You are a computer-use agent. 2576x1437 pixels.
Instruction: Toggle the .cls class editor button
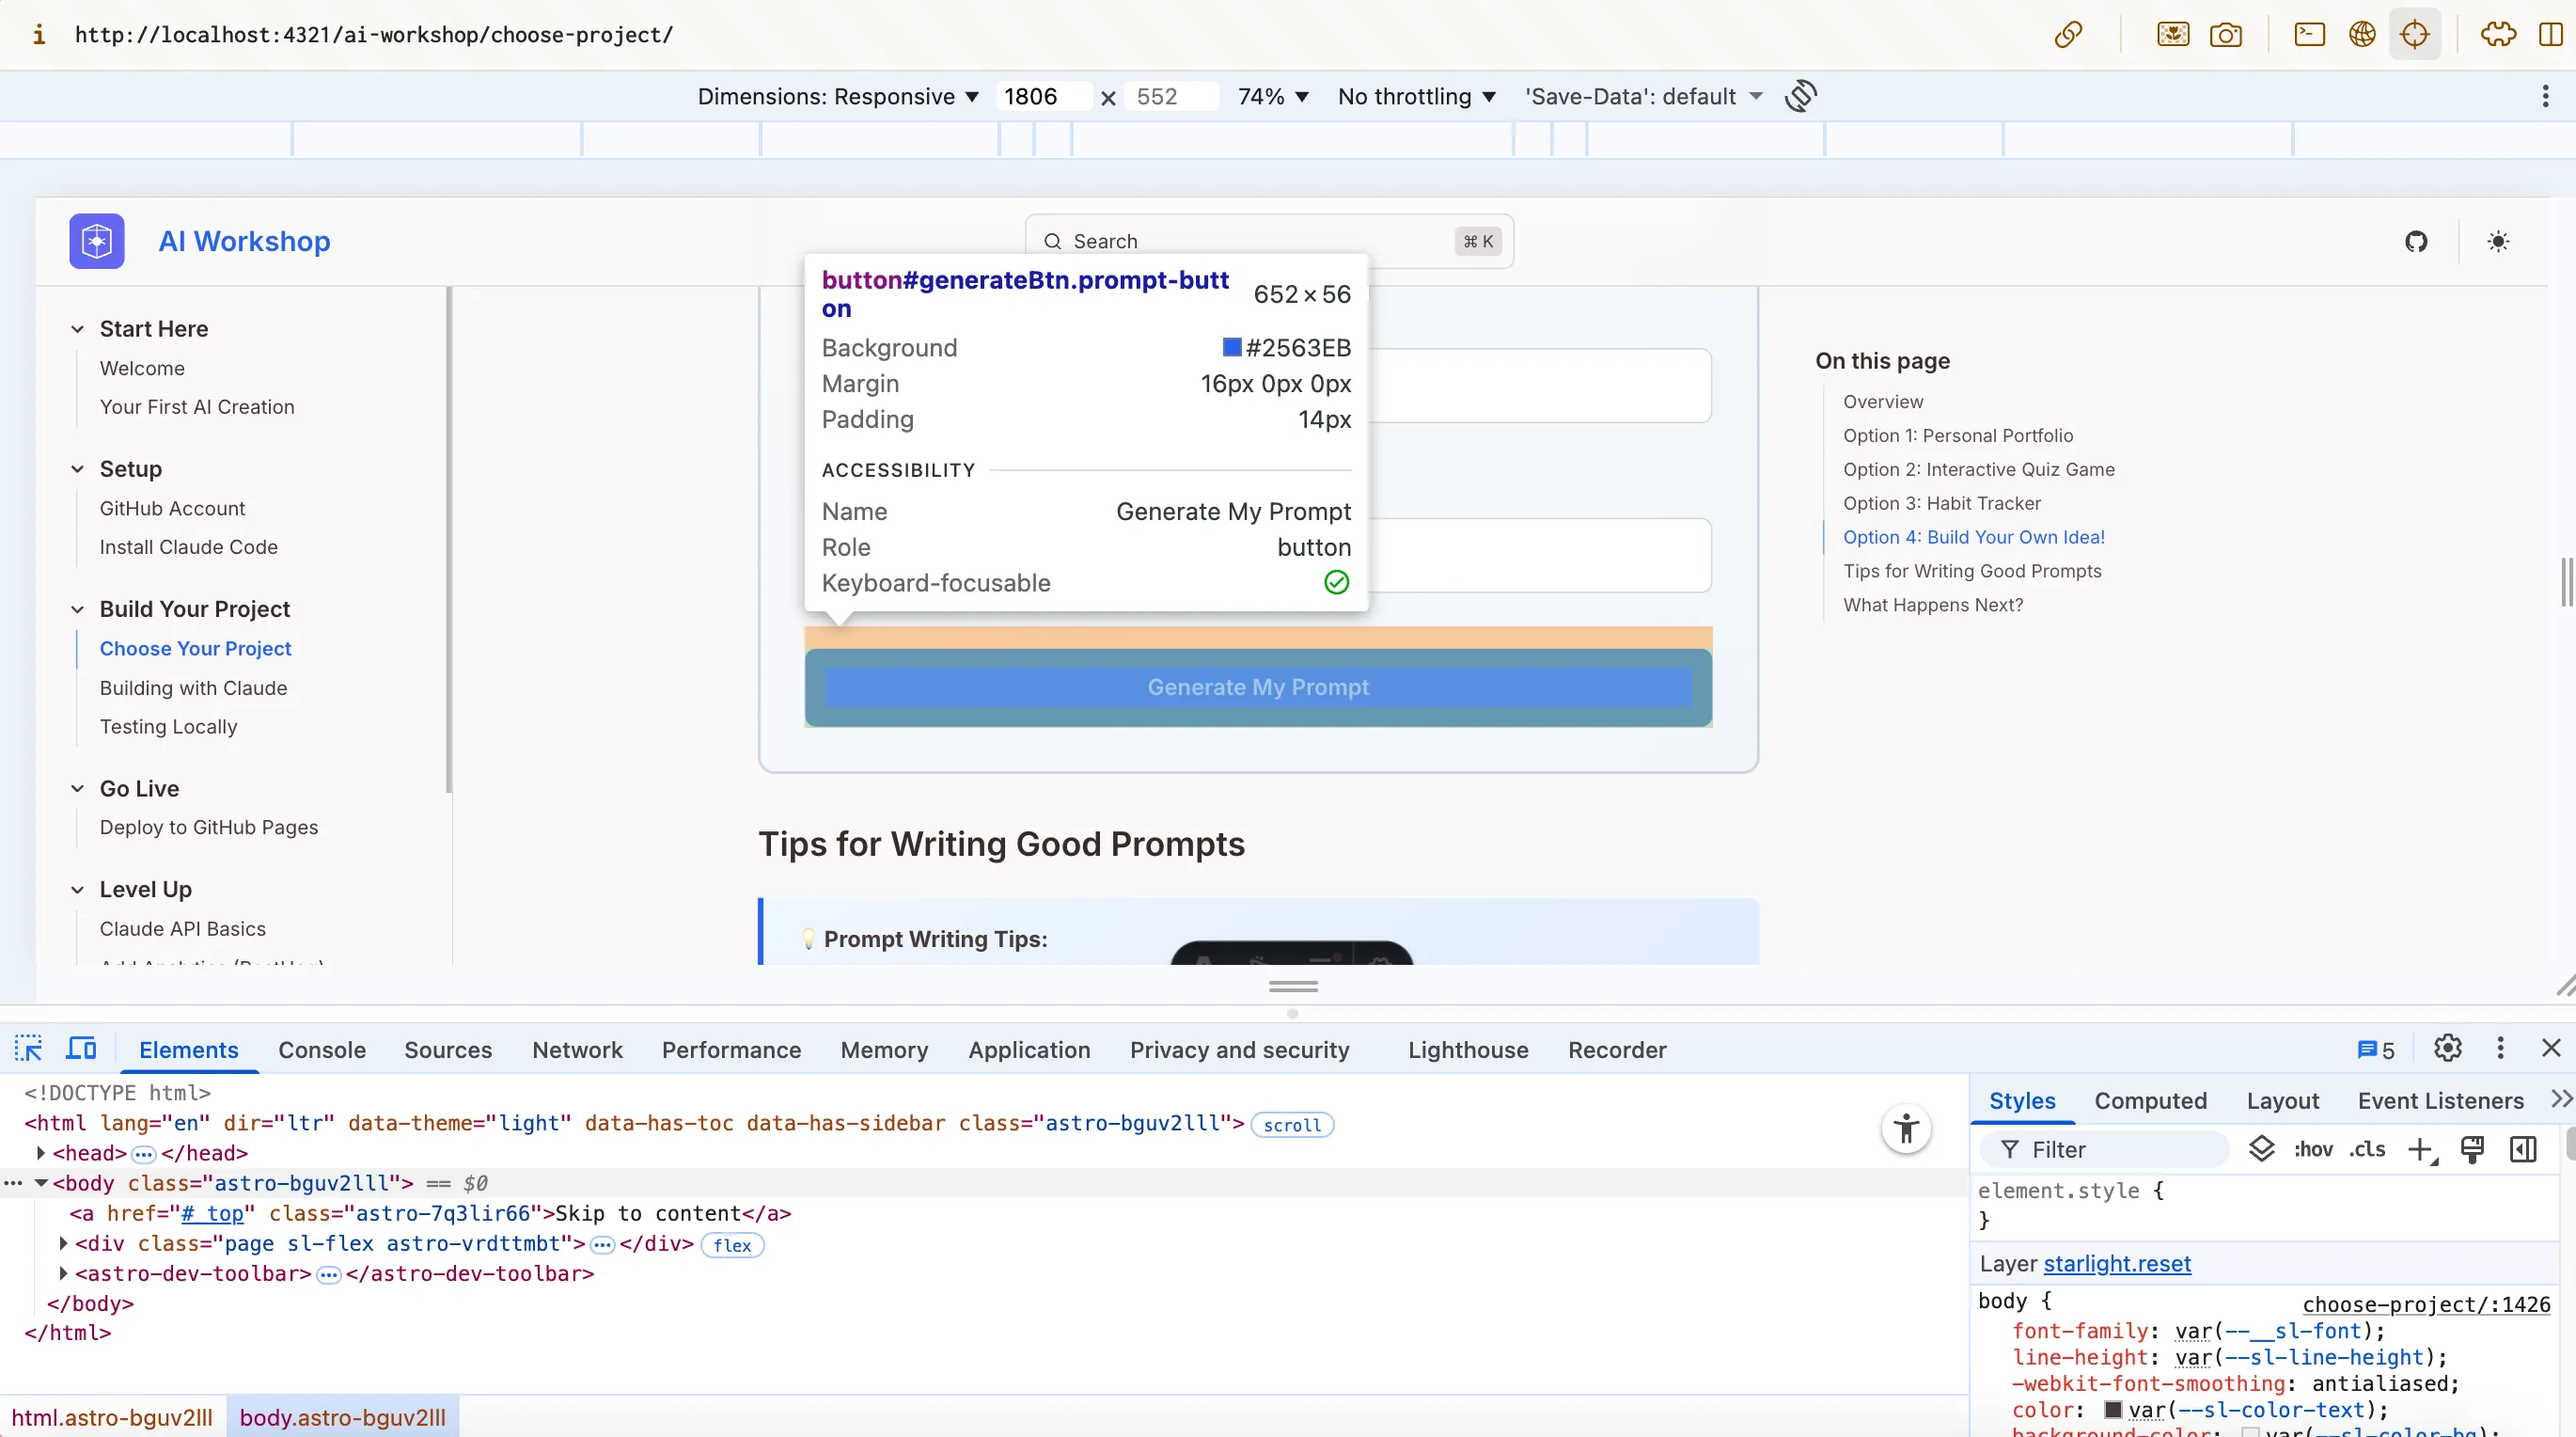pyautogui.click(x=2367, y=1149)
